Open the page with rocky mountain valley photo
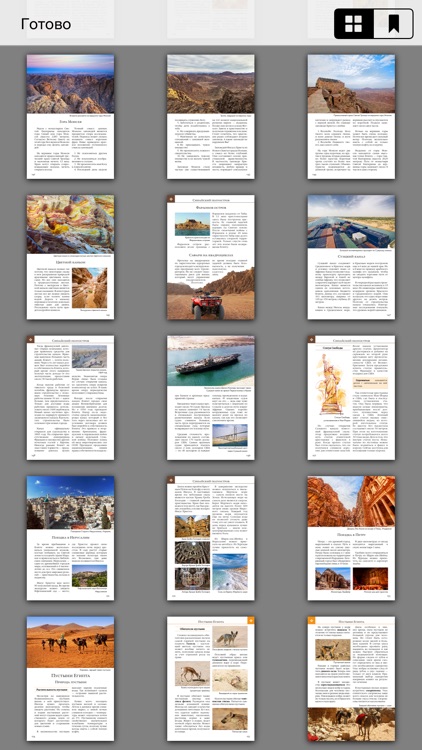The height and width of the screenshot is (750, 422). [x=211, y=117]
